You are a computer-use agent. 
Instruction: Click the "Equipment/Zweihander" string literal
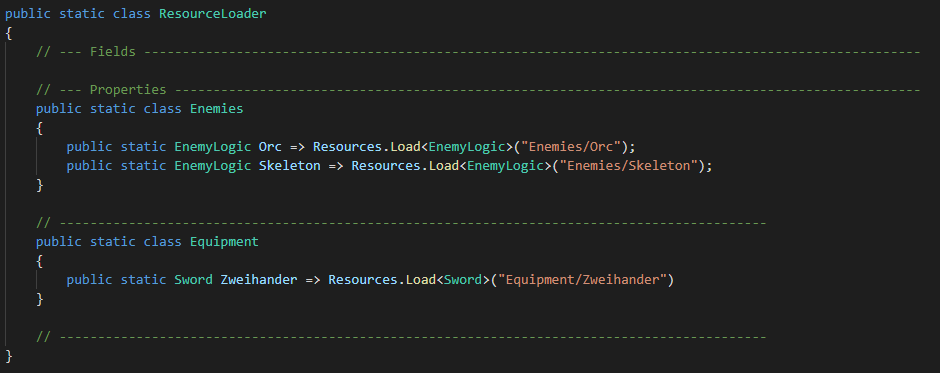tap(582, 280)
